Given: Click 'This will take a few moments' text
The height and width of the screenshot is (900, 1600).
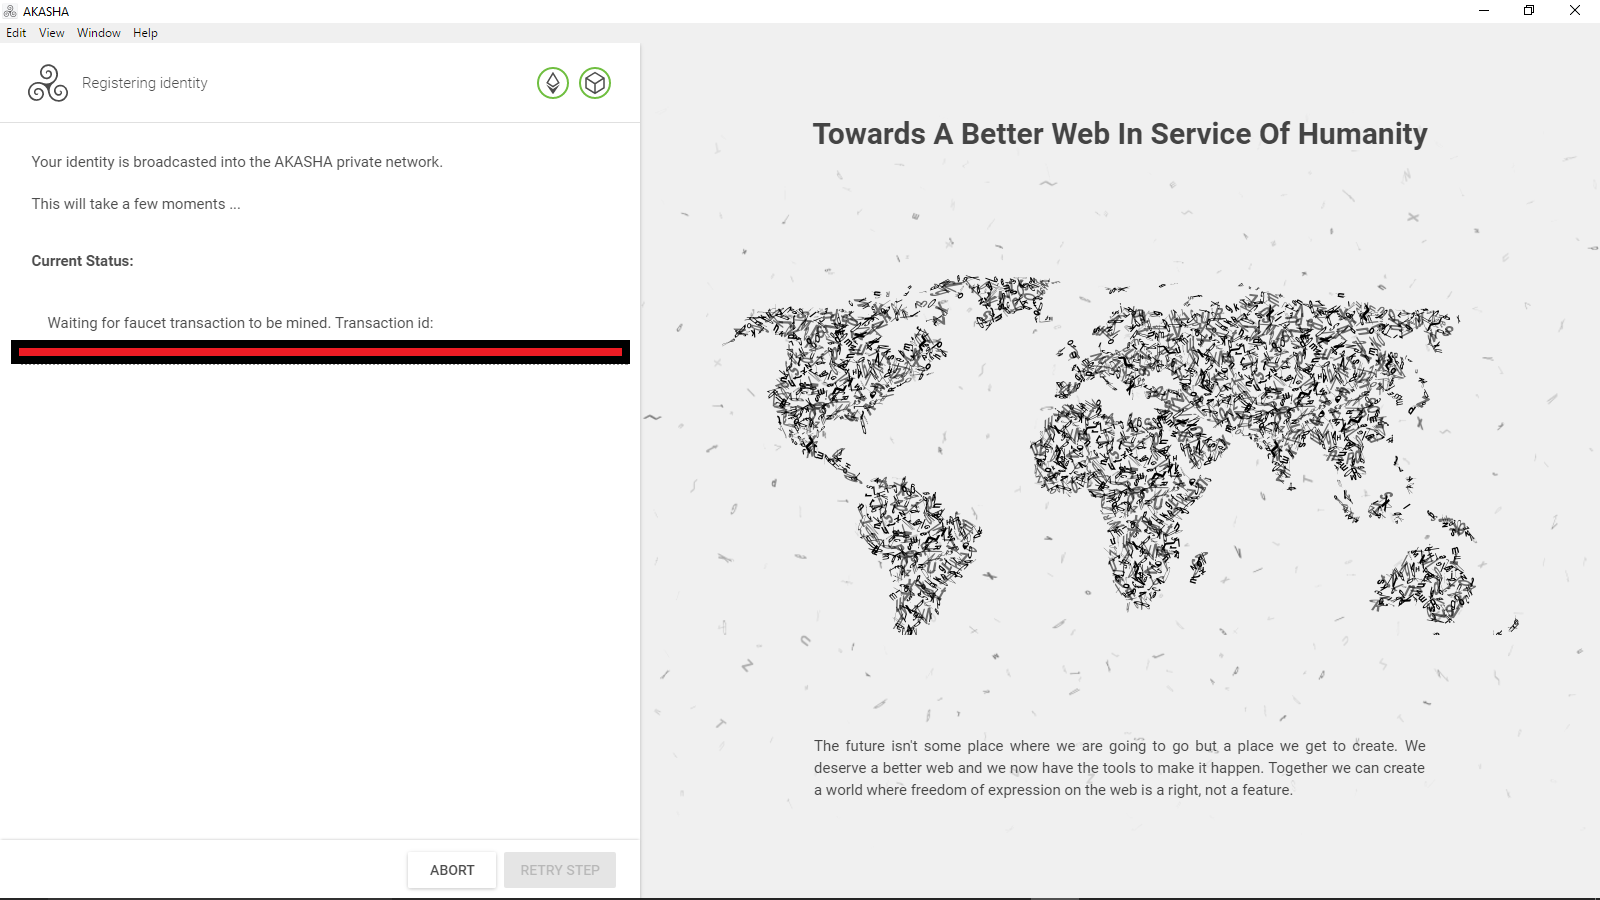Looking at the screenshot, I should (x=136, y=204).
